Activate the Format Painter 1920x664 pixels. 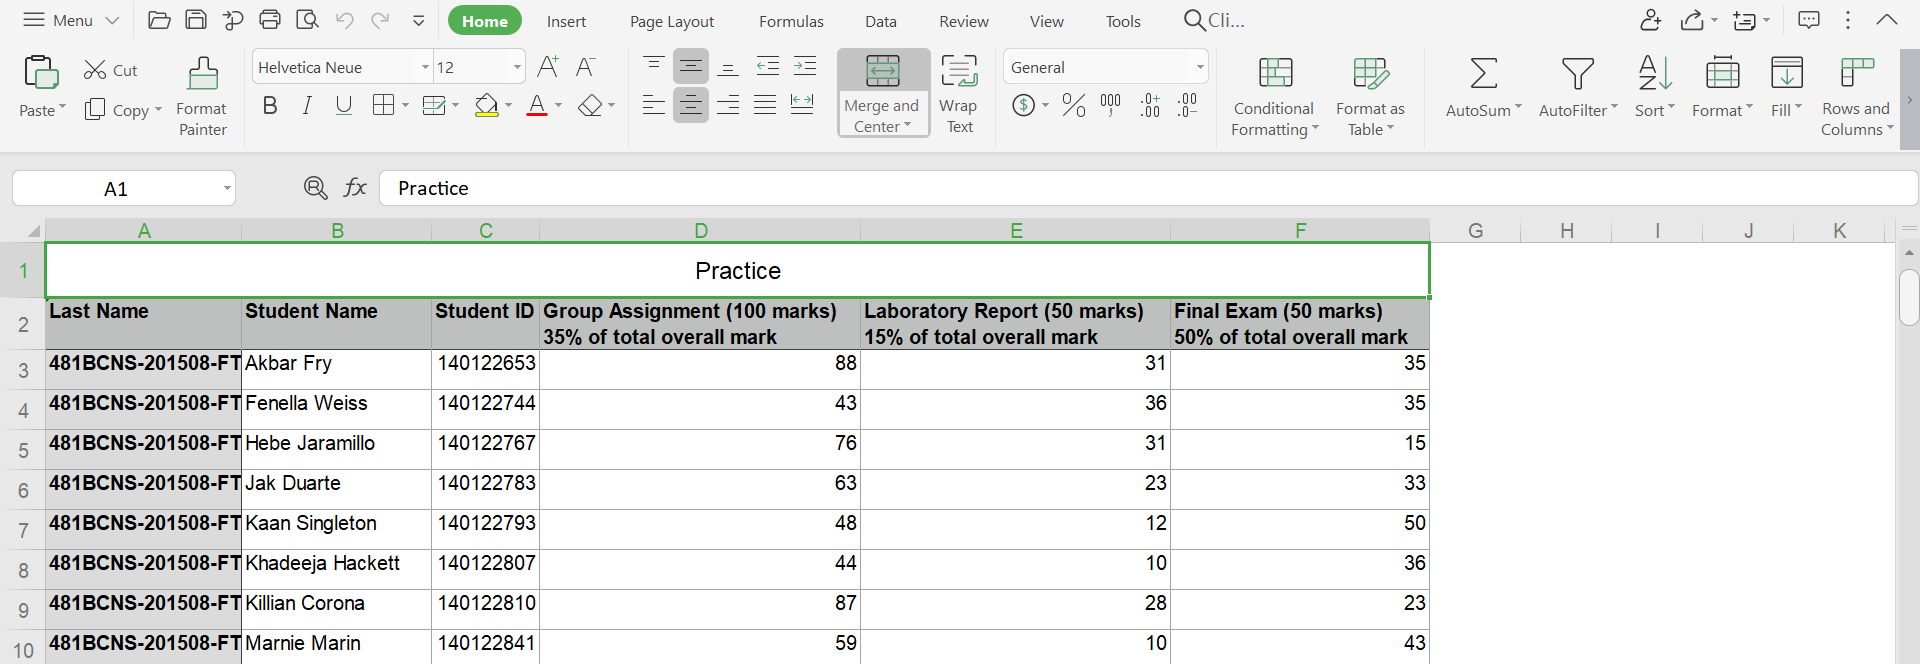pos(202,96)
